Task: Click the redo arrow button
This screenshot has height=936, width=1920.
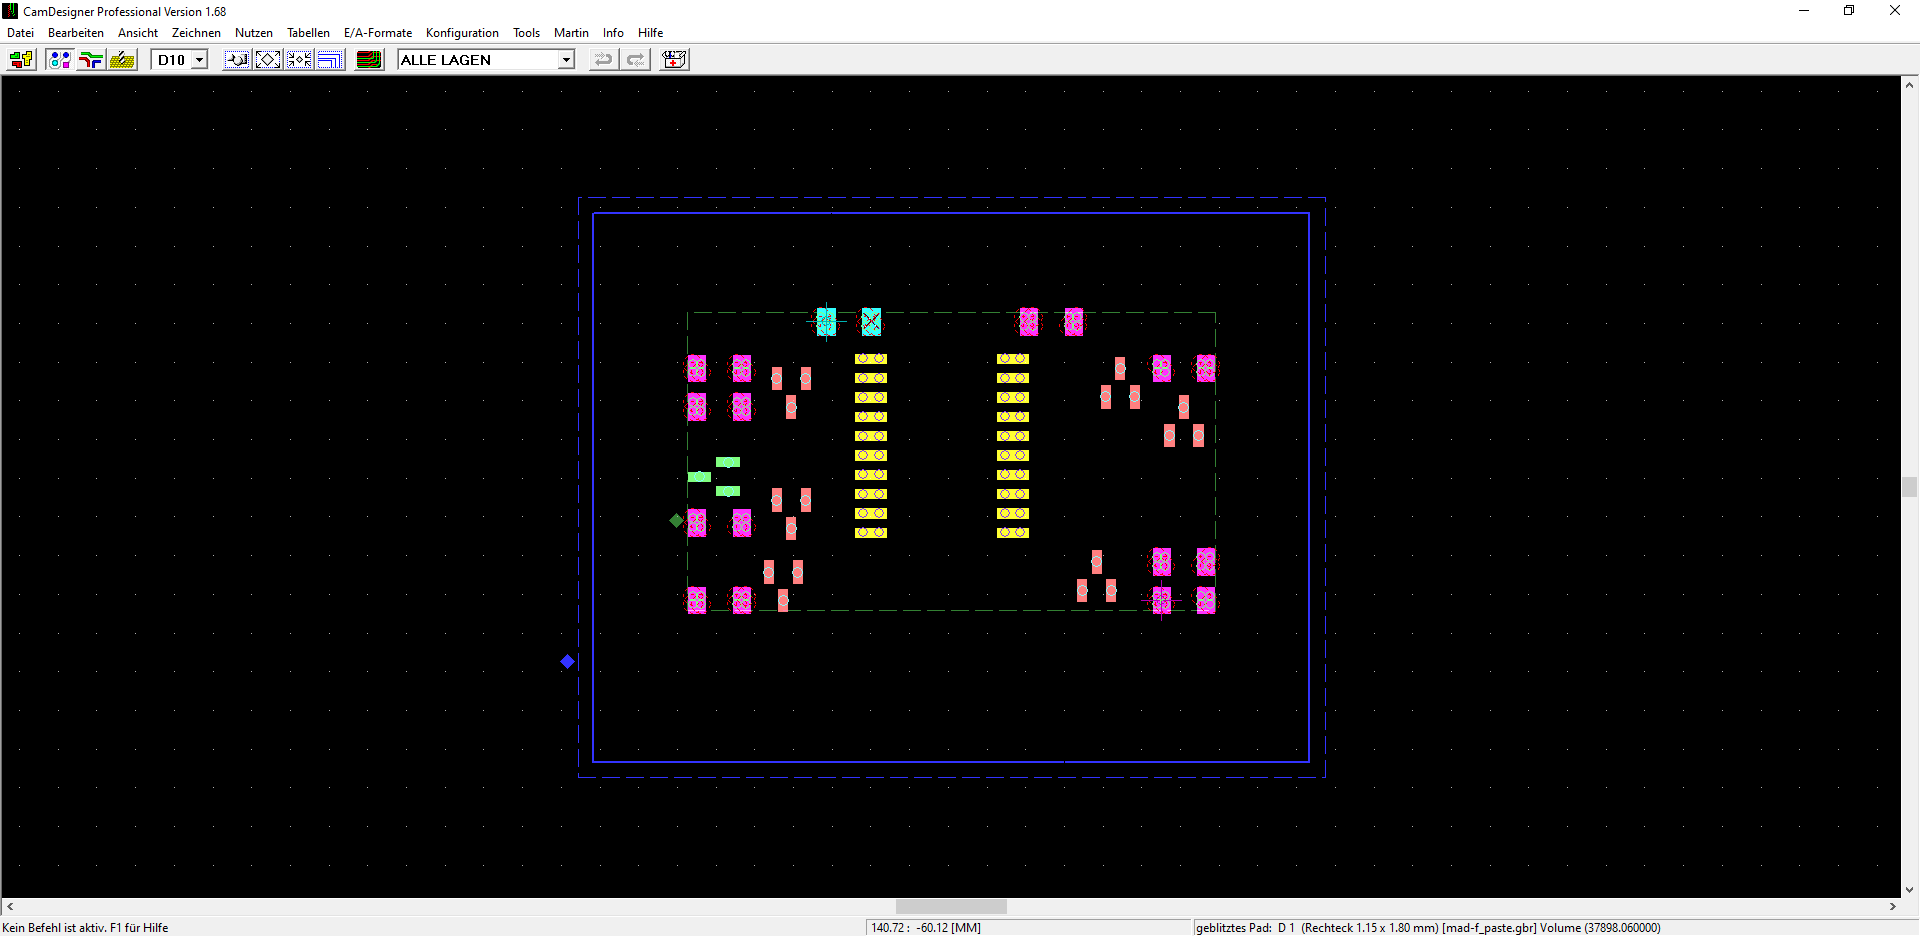Action: tap(635, 60)
